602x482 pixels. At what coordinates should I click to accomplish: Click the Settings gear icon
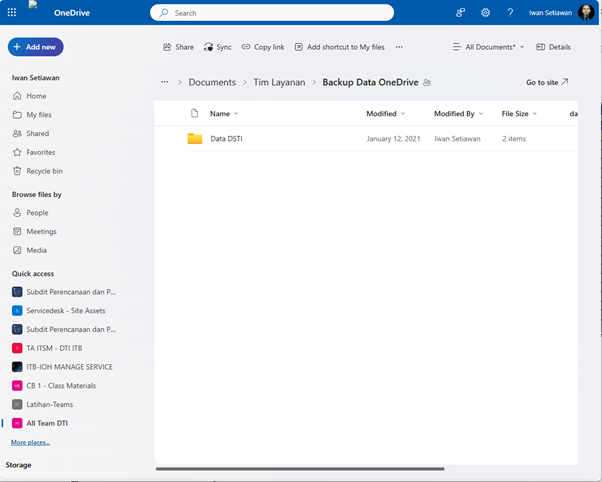pyautogui.click(x=486, y=13)
